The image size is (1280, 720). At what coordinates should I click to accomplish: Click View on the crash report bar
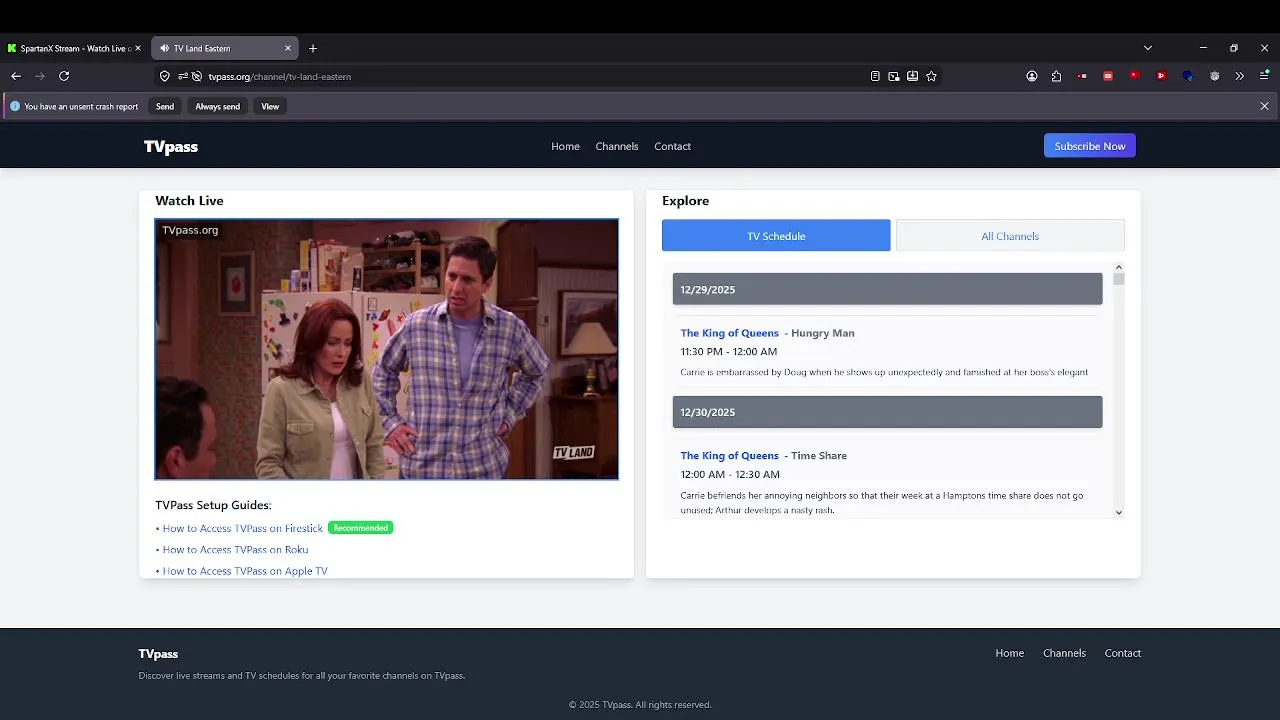(x=270, y=106)
